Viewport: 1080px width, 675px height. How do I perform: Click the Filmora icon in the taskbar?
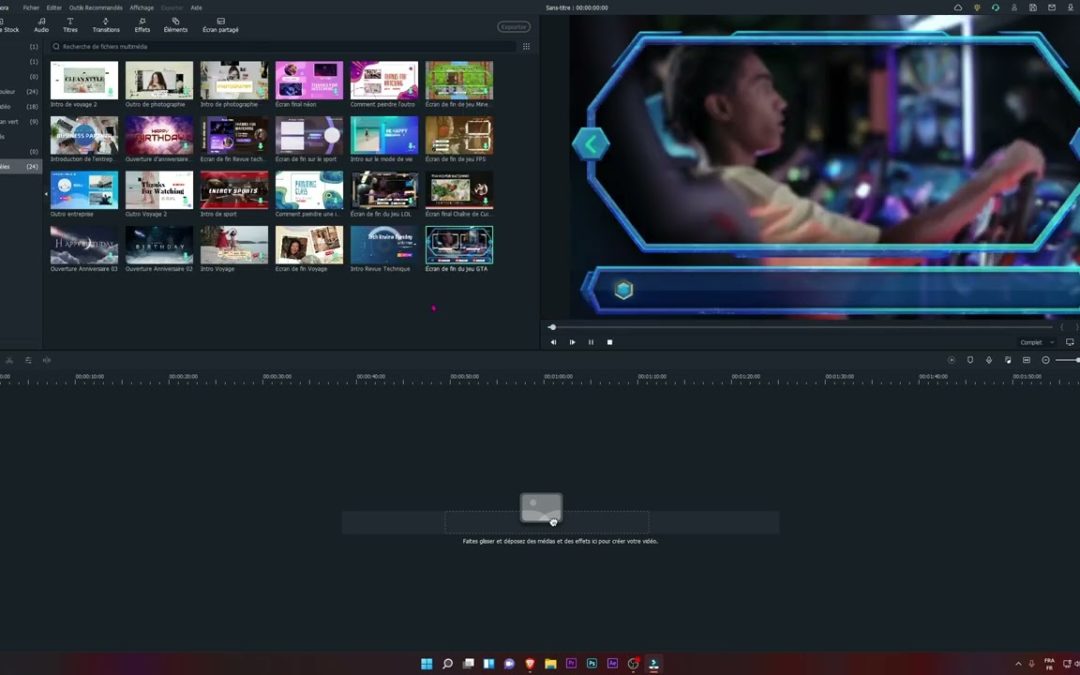coord(654,664)
